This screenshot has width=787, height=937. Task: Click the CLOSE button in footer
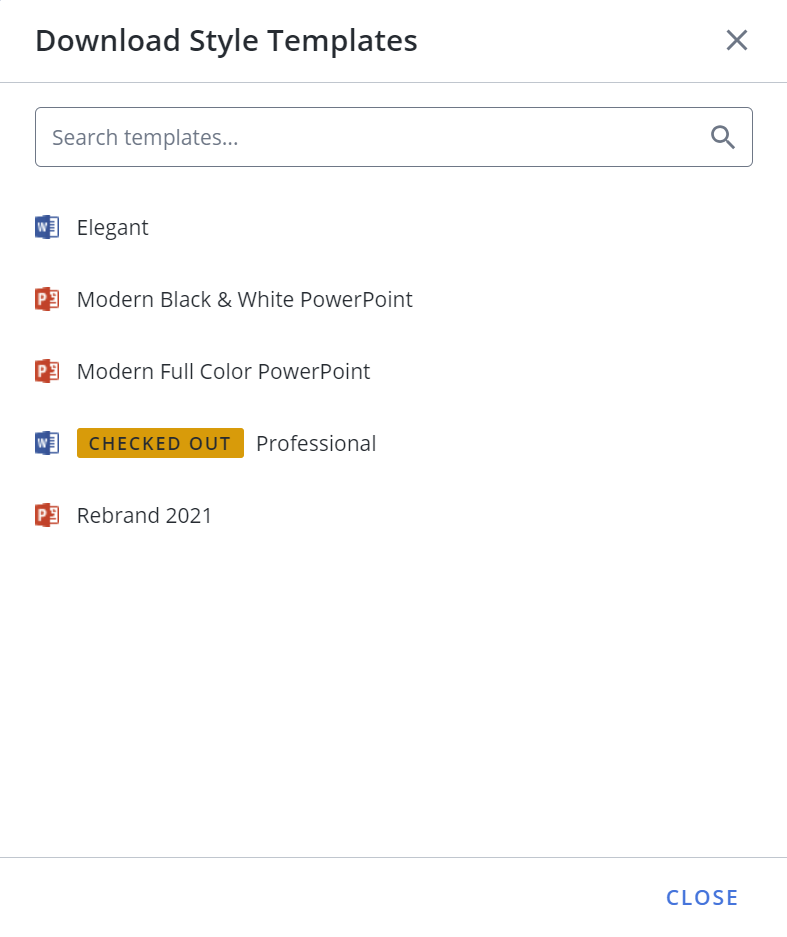702,898
